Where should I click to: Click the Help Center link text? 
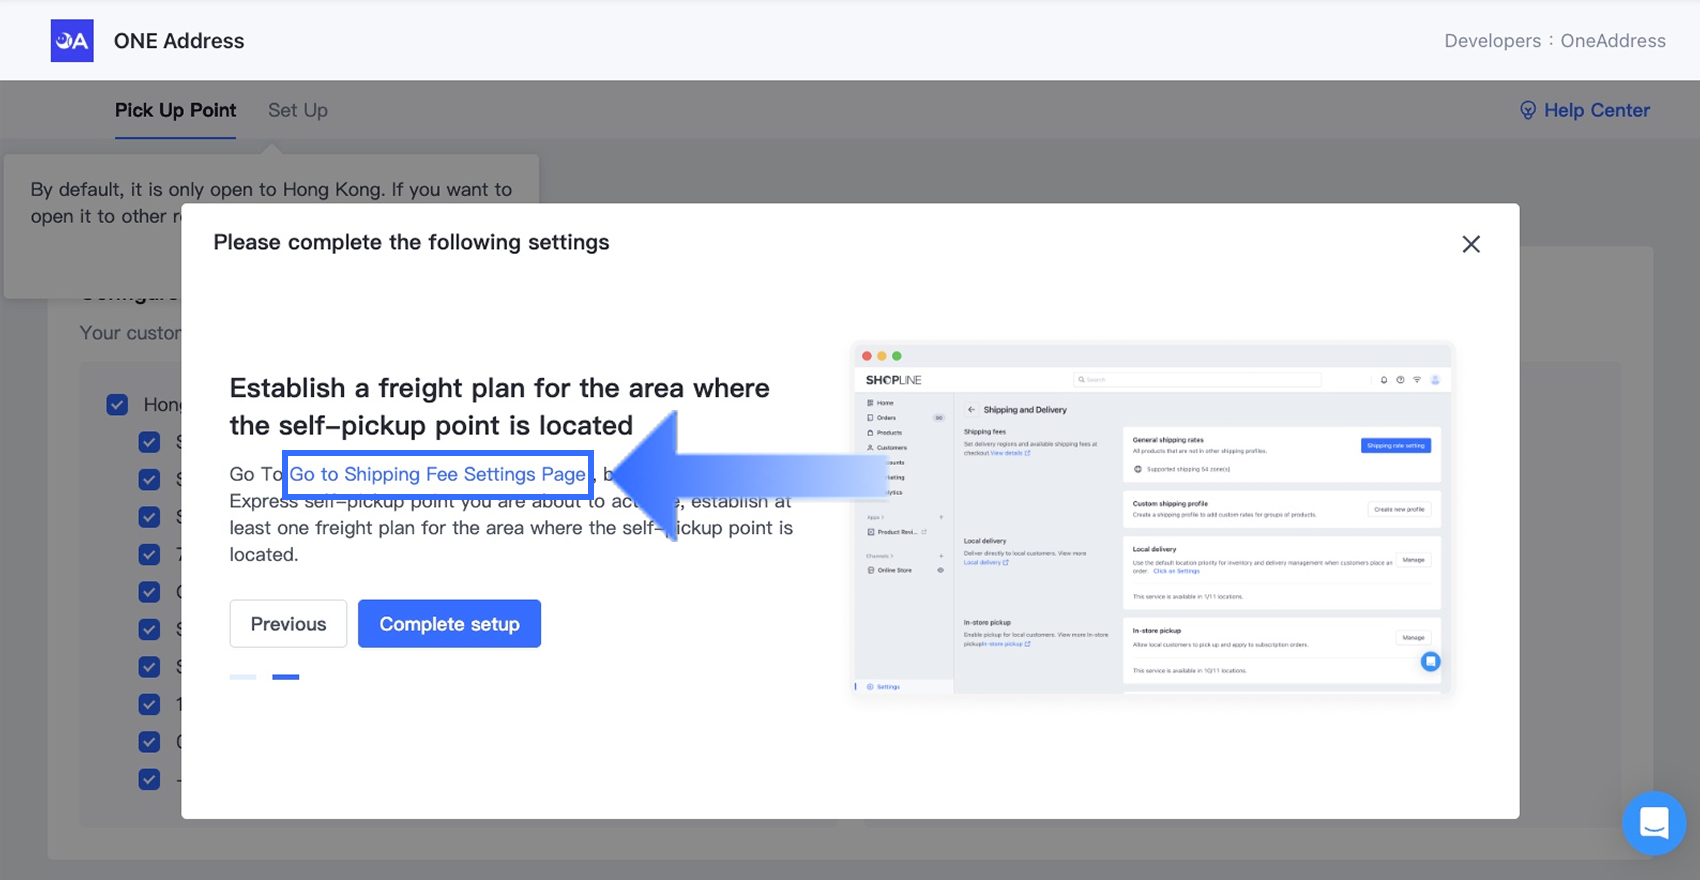[x=1596, y=110]
